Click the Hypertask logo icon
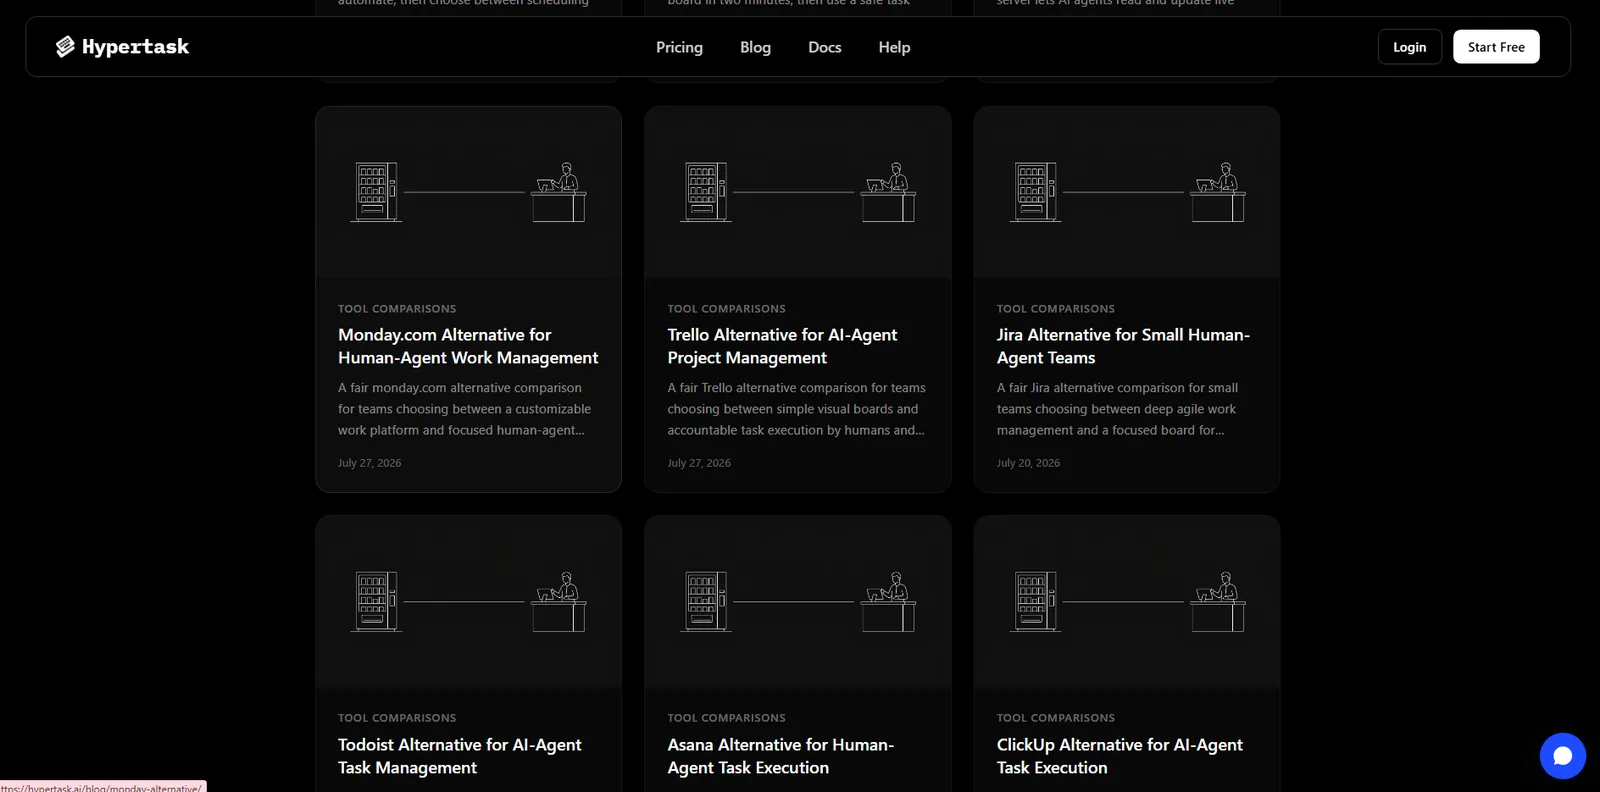1600x792 pixels. pyautogui.click(x=65, y=47)
